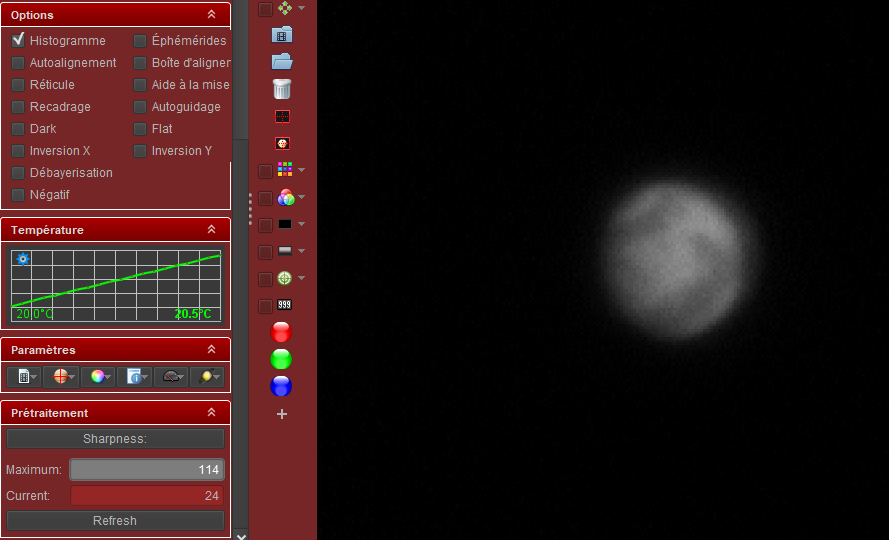Select the red channel ball
The height and width of the screenshot is (540, 889).
coord(281,332)
